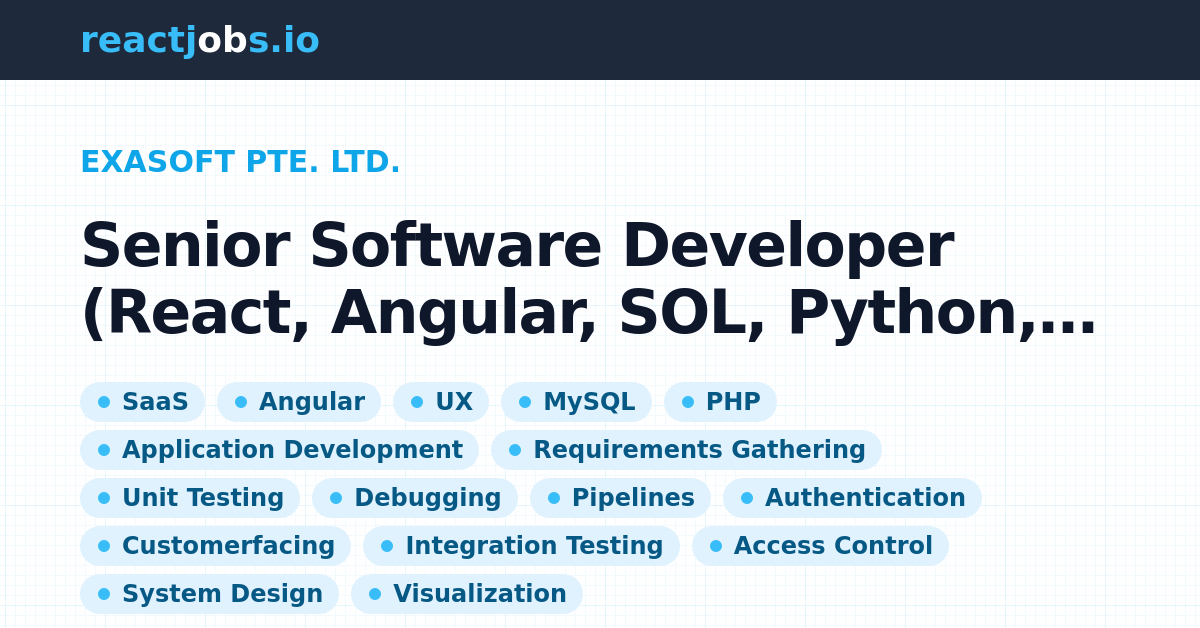Click the bullet icon on the SaaS tag
This screenshot has height=628, width=1200.
[x=104, y=402]
